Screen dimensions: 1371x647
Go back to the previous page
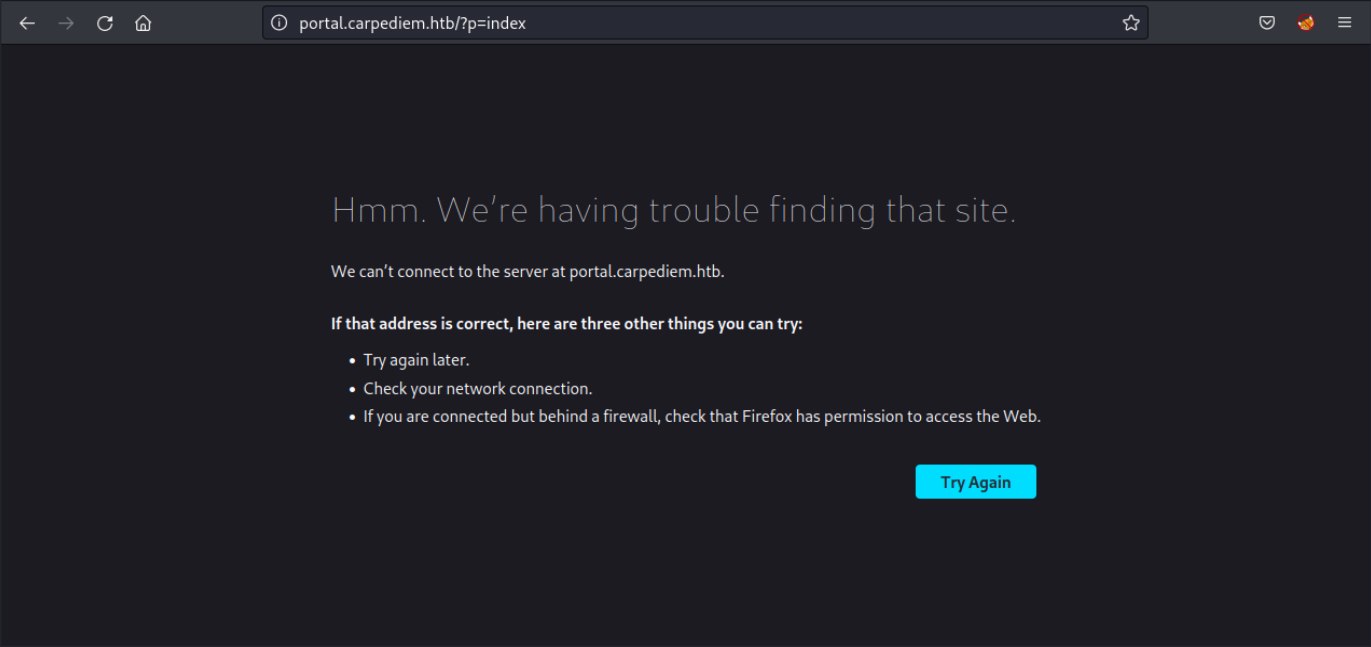pos(27,23)
